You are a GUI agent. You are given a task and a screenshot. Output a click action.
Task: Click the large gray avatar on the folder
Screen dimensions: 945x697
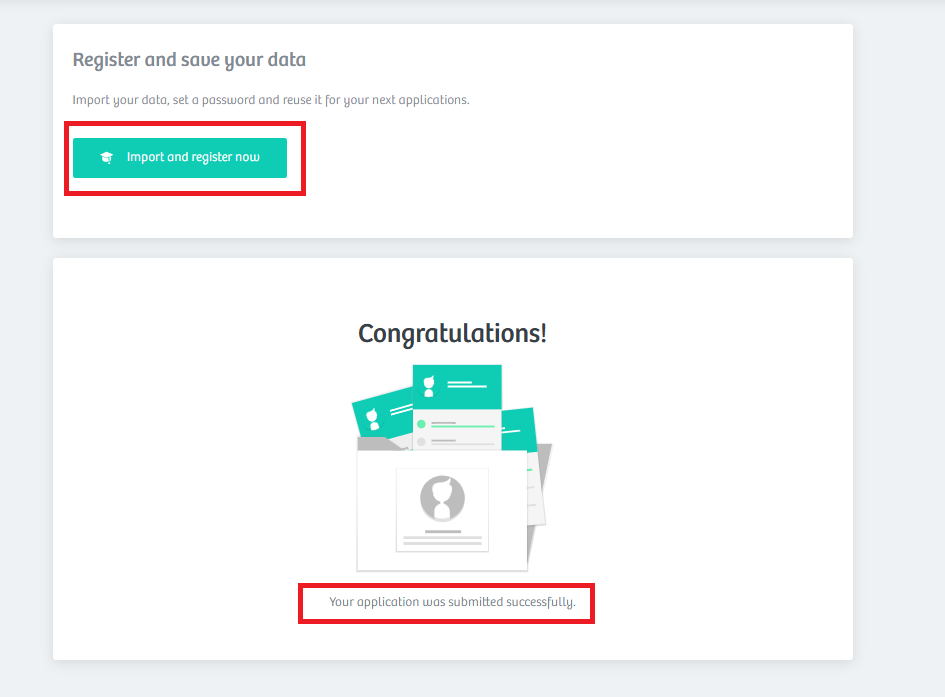(442, 498)
